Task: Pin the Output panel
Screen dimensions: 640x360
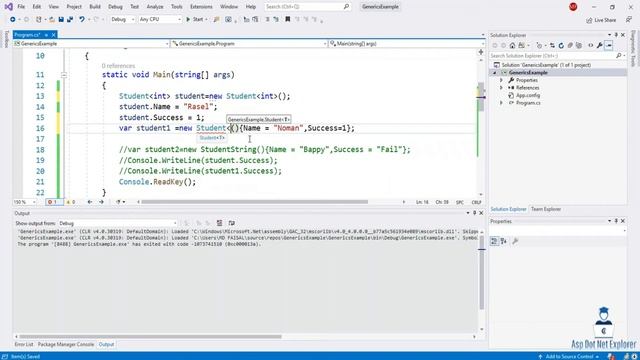Action: 474,213
